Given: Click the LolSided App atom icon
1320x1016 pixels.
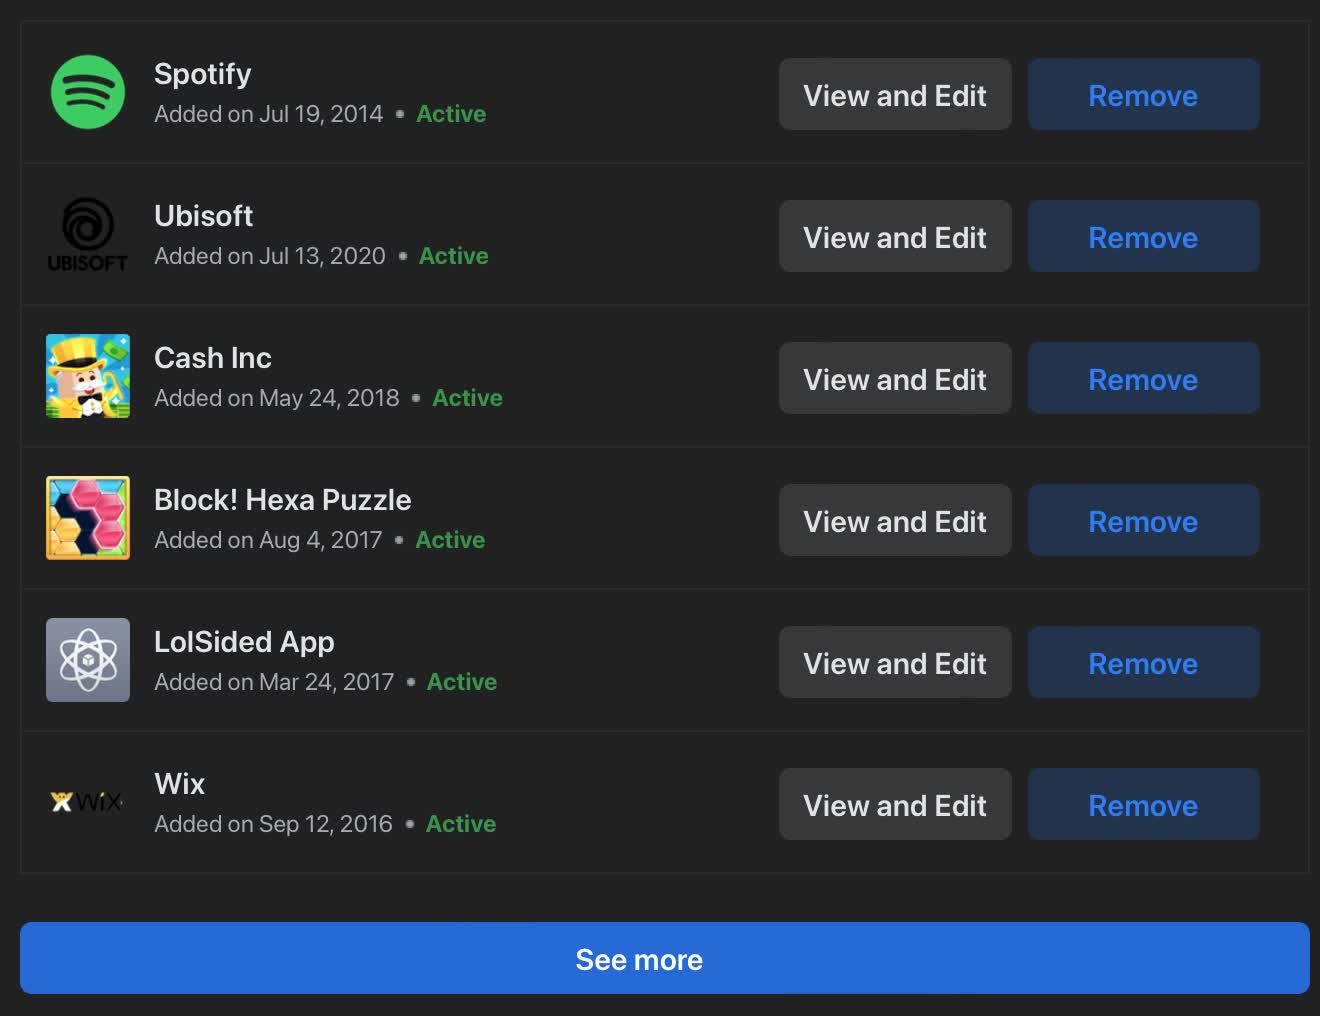Looking at the screenshot, I should pyautogui.click(x=88, y=660).
